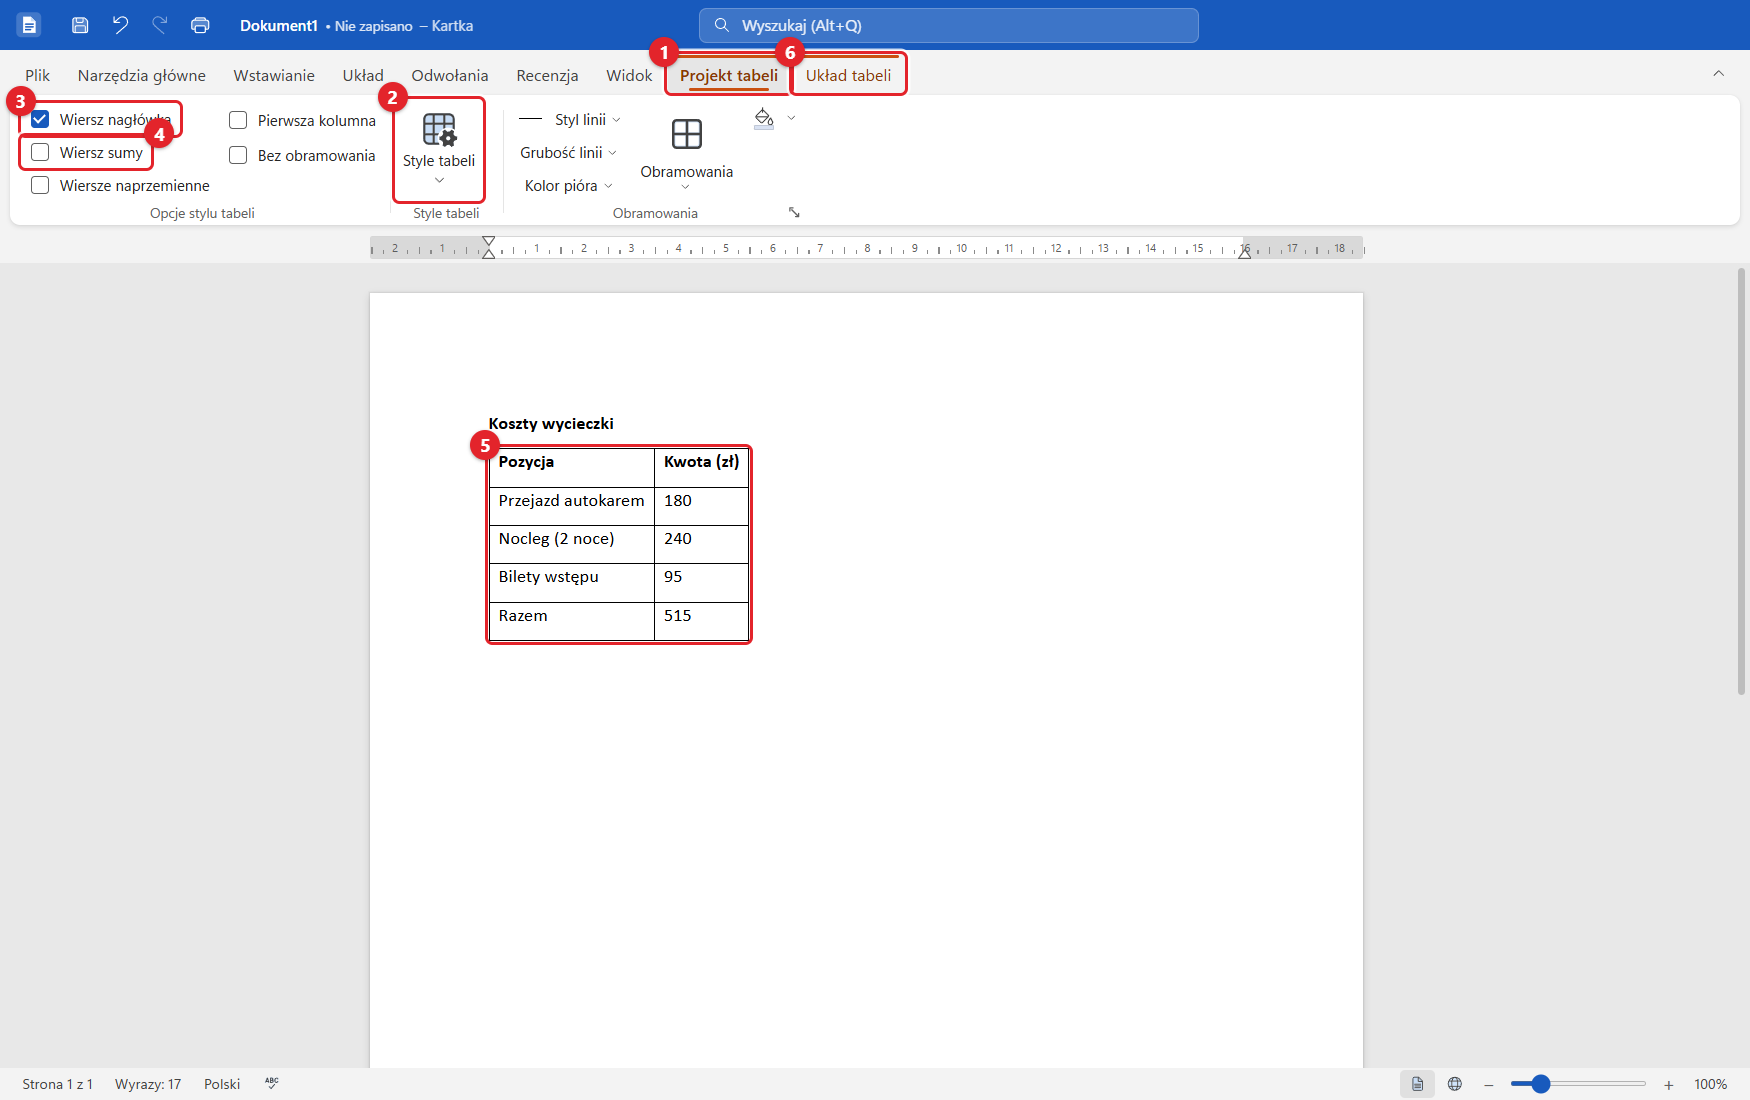Enable the Wiersz sumy checkbox

tap(40, 152)
